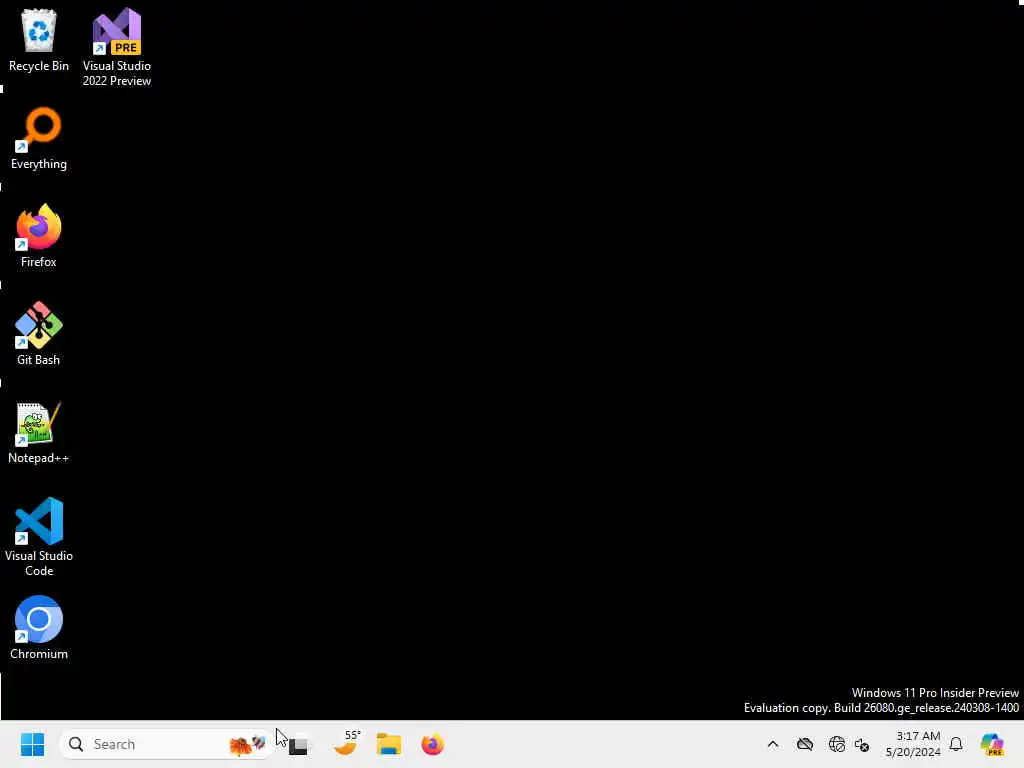Open the clock showing 3:17 AM
This screenshot has height=768, width=1024.
(x=913, y=744)
